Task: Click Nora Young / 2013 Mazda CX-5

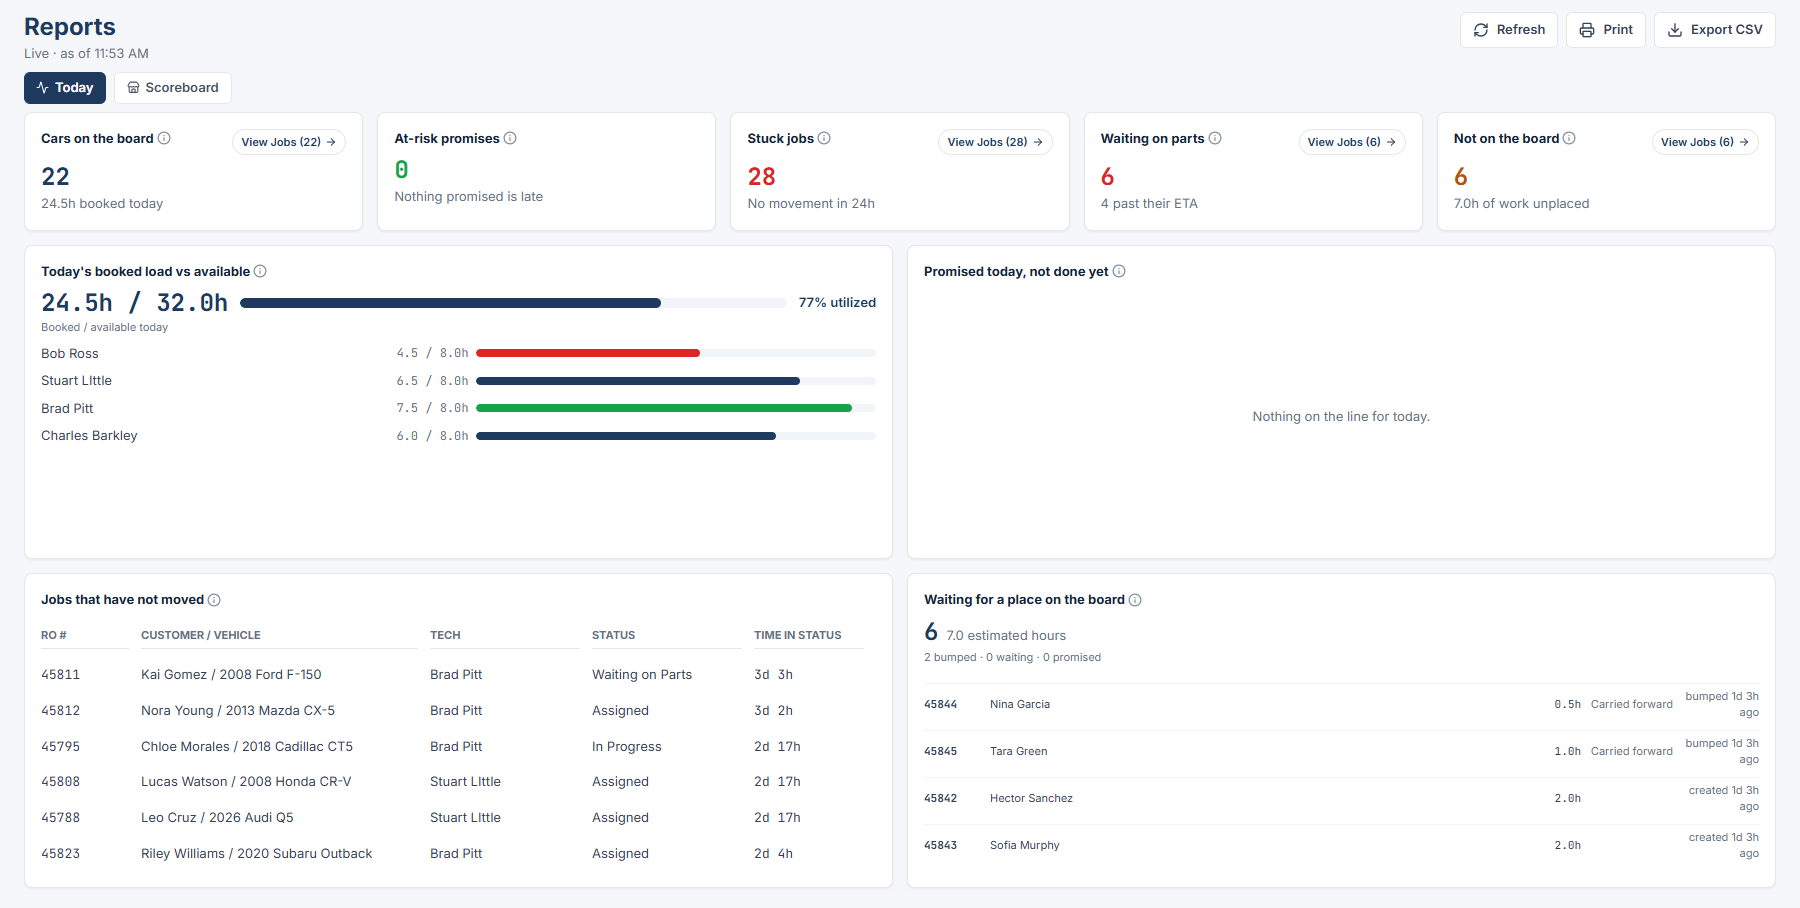Action: tap(238, 711)
